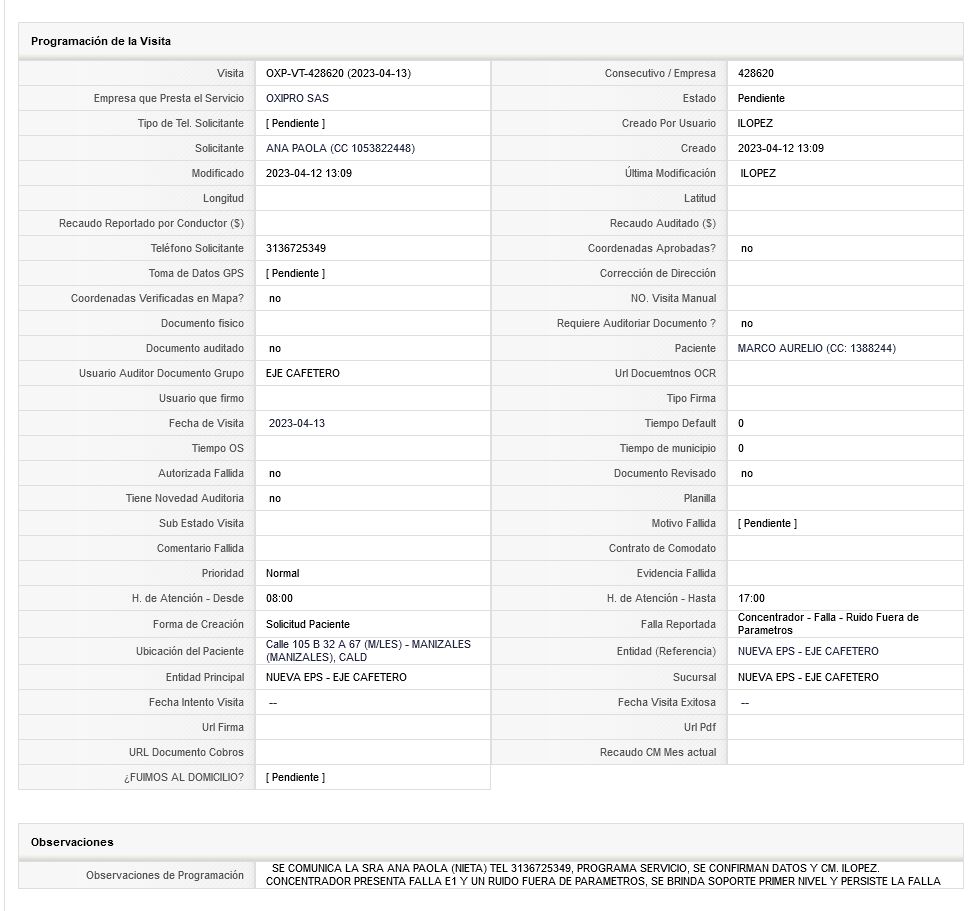
Task: Select the Programación de la Visita header
Action: click(101, 42)
